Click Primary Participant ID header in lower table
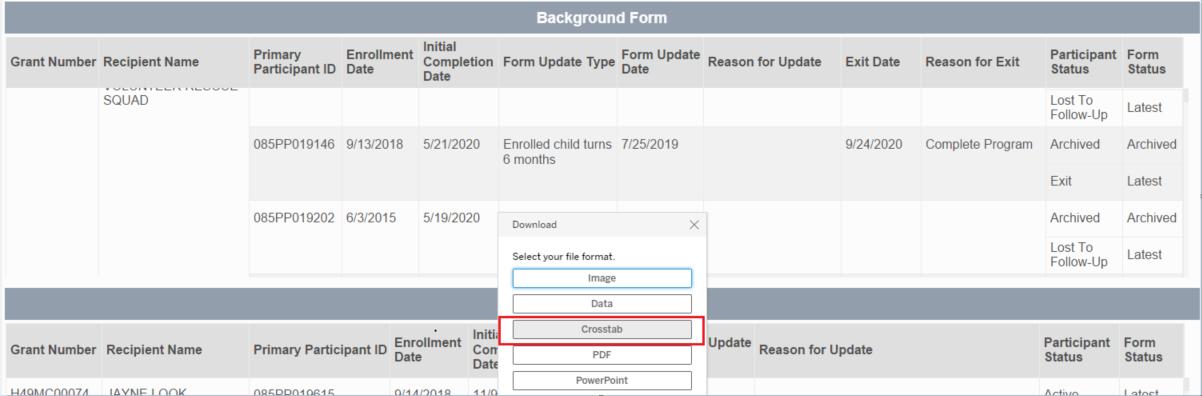 320,349
